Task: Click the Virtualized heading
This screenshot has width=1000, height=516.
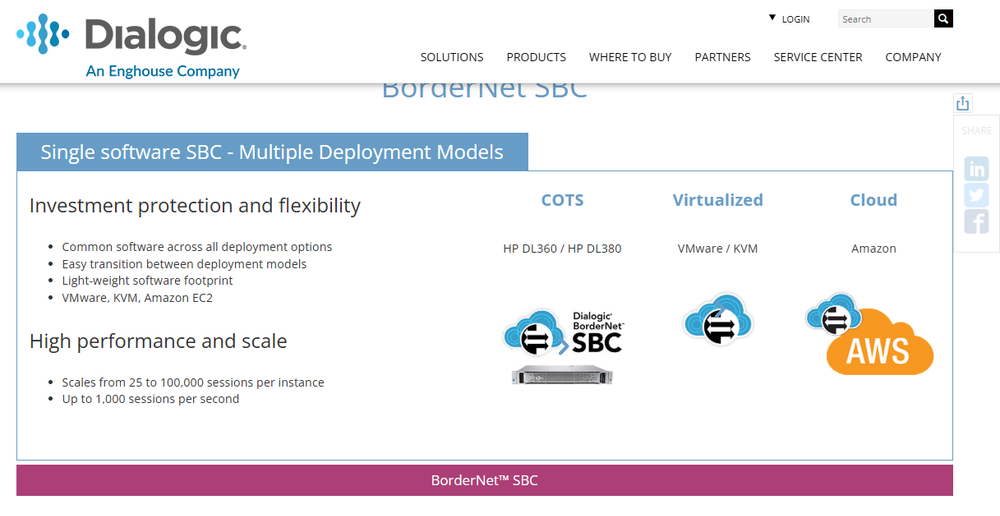Action: pyautogui.click(x=718, y=200)
